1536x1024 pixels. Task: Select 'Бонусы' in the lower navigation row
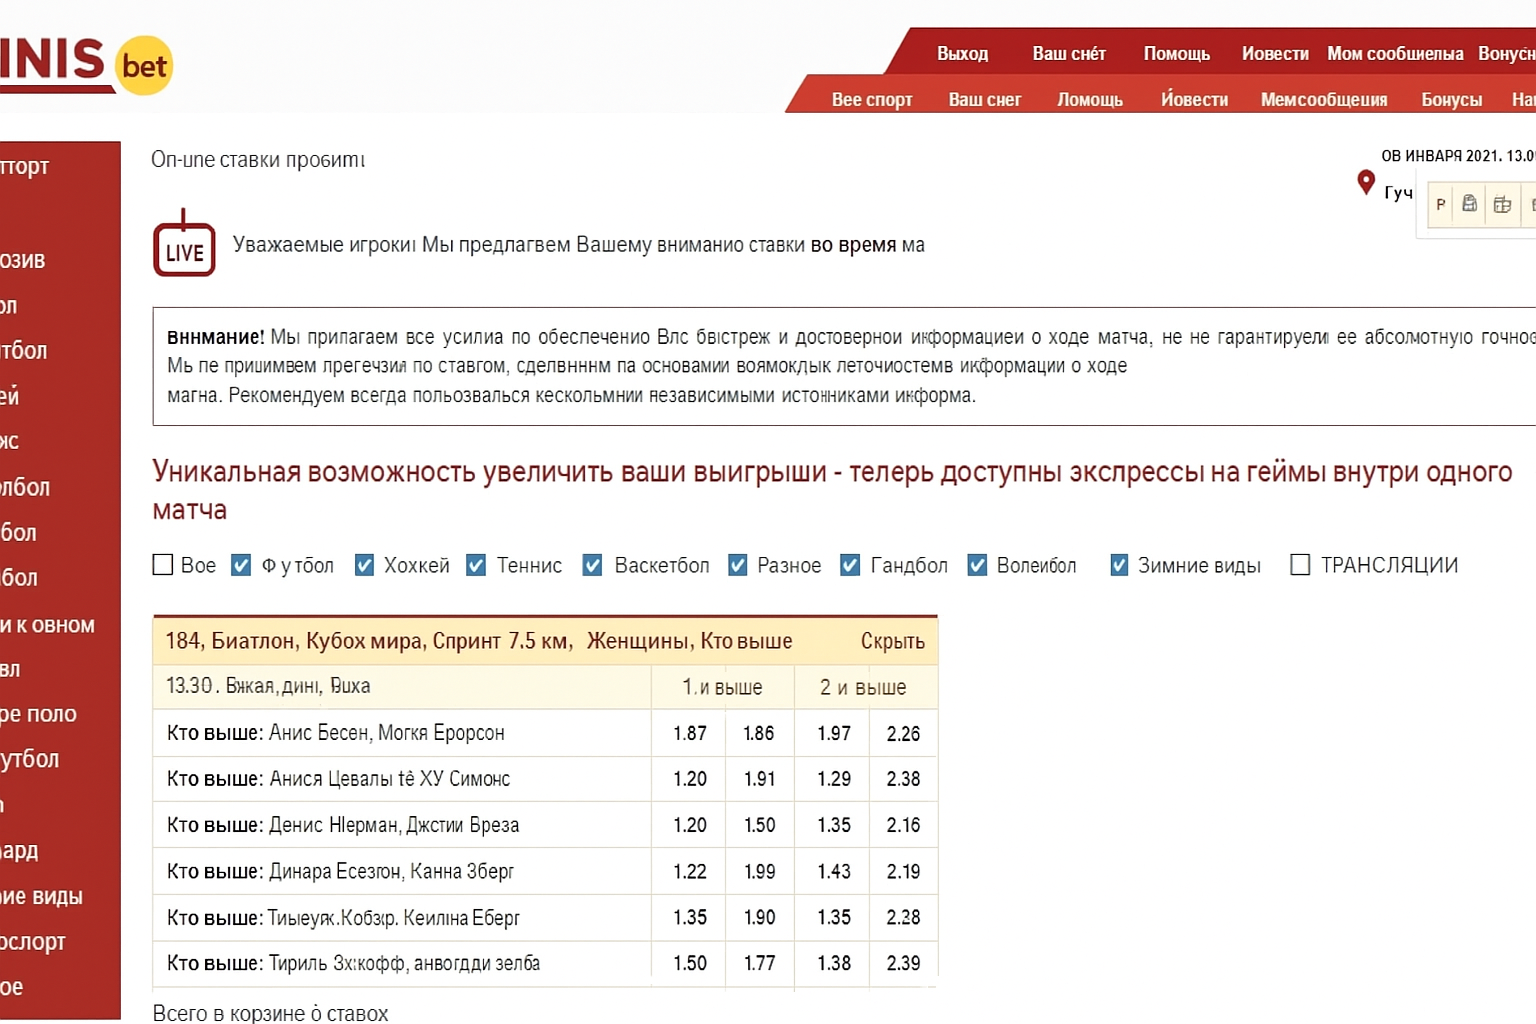point(1451,99)
